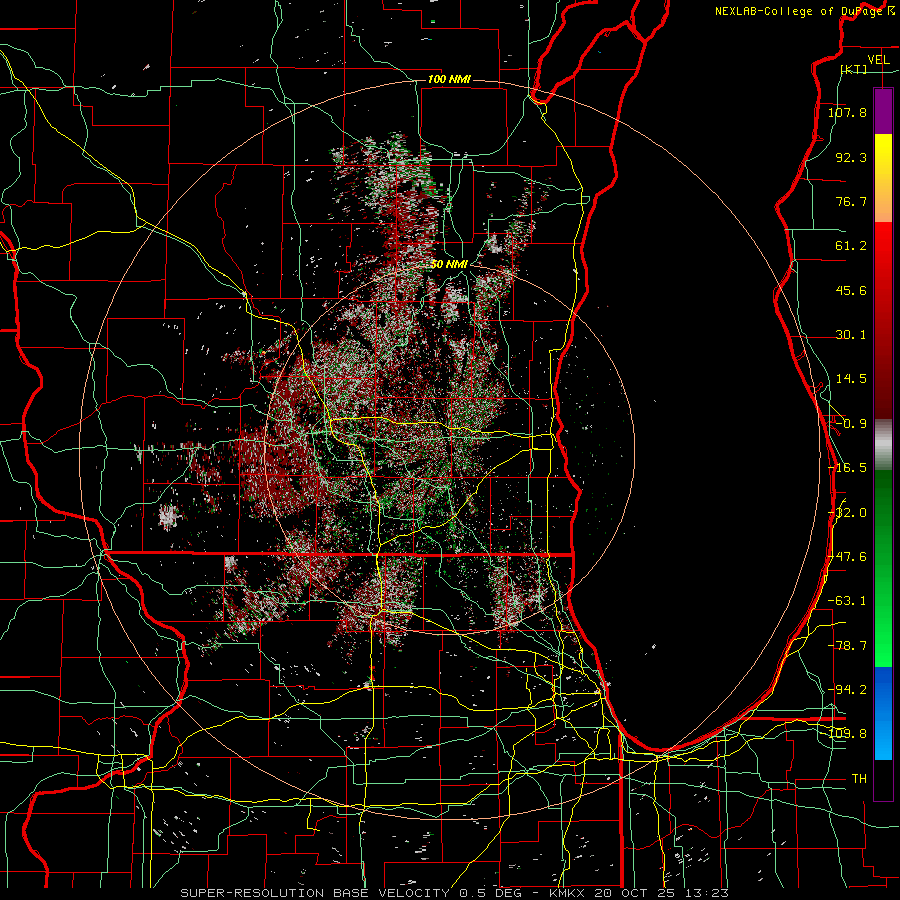The height and width of the screenshot is (900, 900).
Task: Click the 14.5 velocity scale value
Action: point(851,379)
